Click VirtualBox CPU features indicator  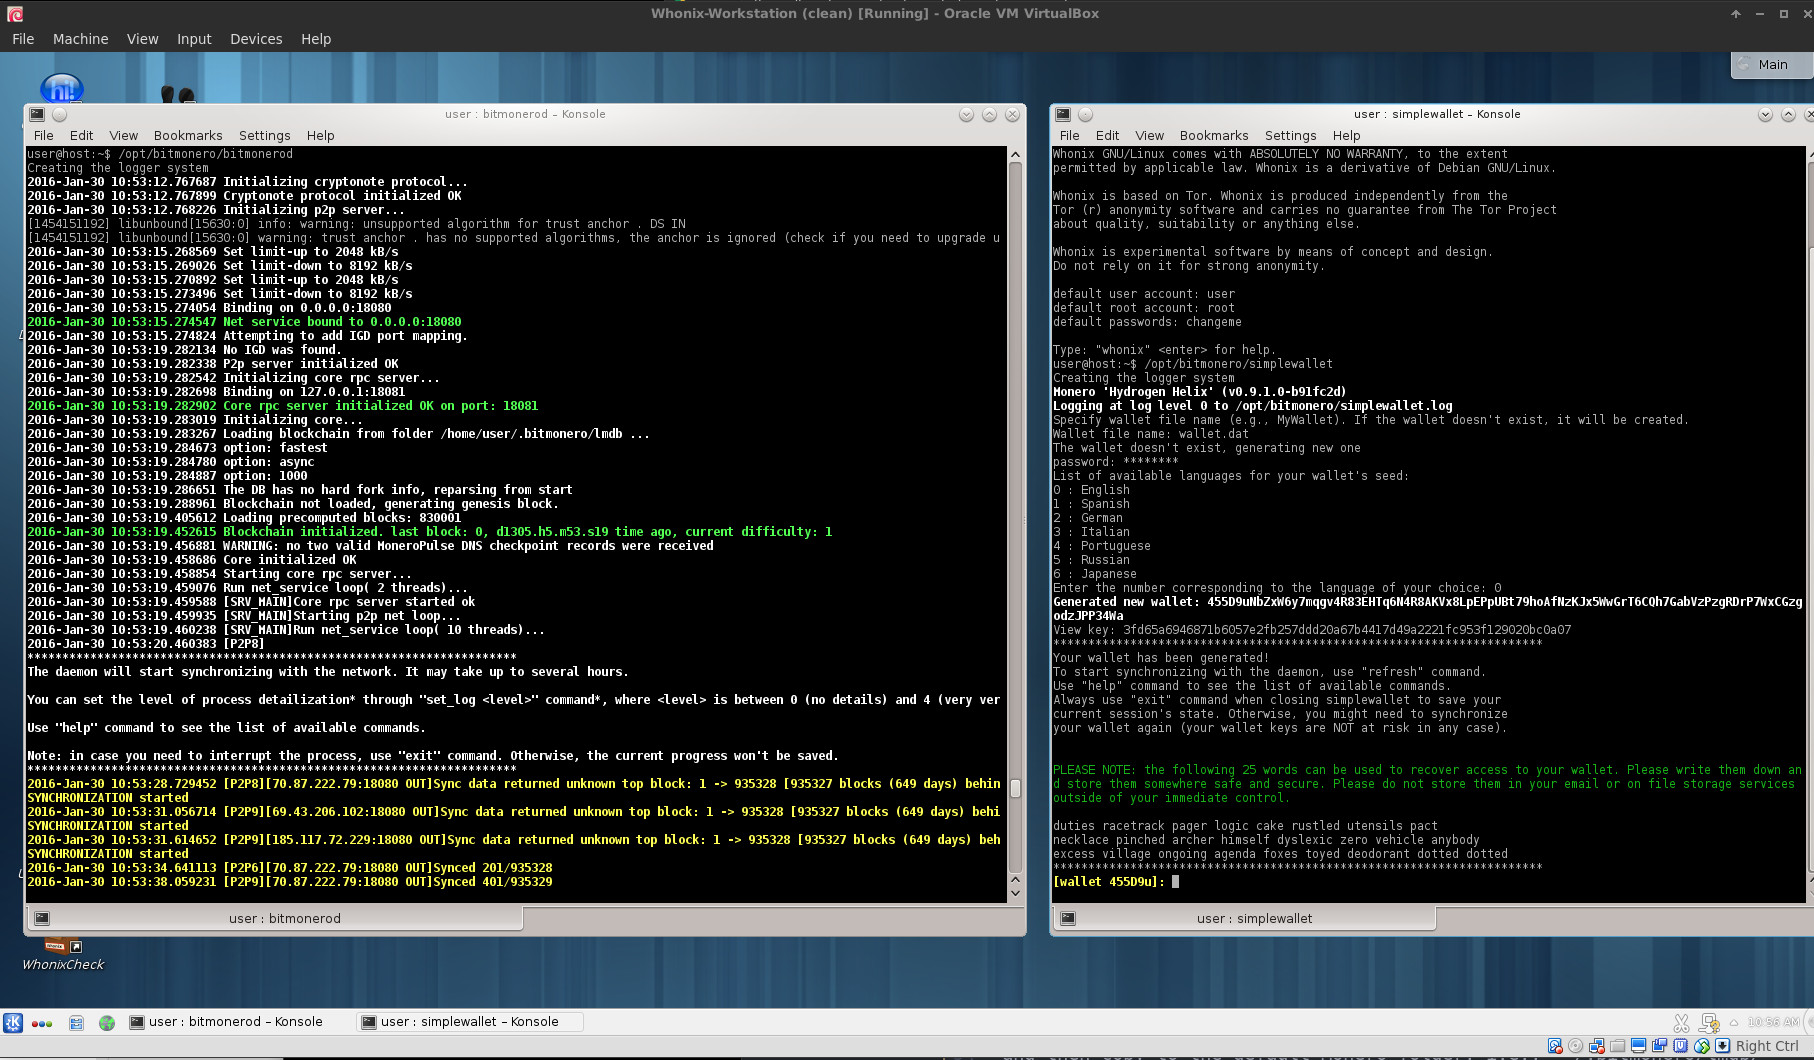coord(1680,1046)
